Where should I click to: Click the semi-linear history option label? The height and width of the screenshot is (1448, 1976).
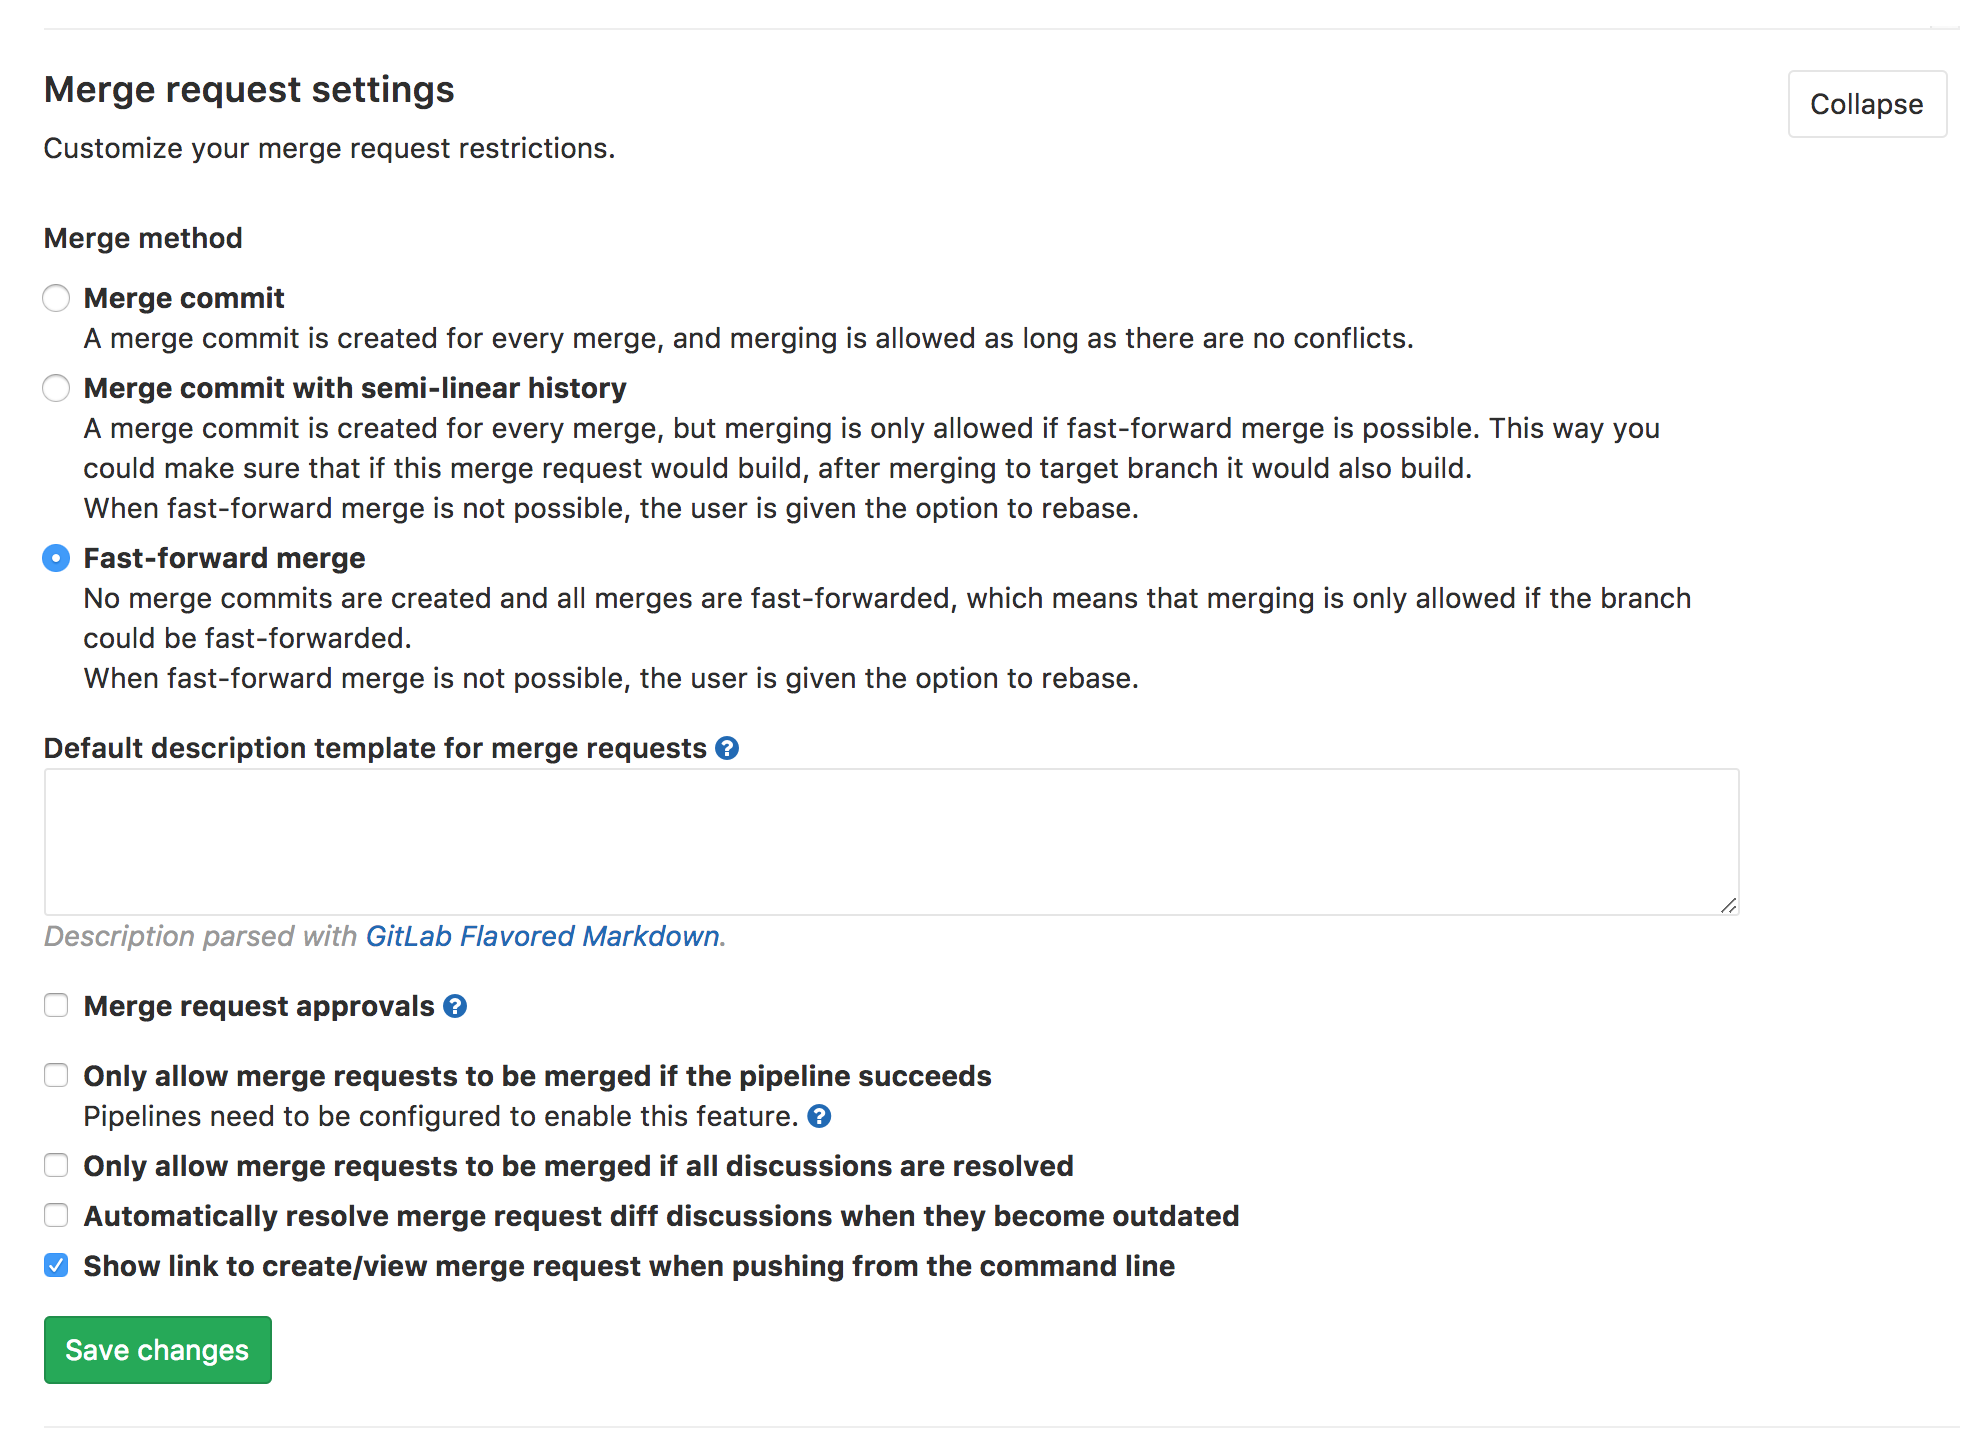355,388
